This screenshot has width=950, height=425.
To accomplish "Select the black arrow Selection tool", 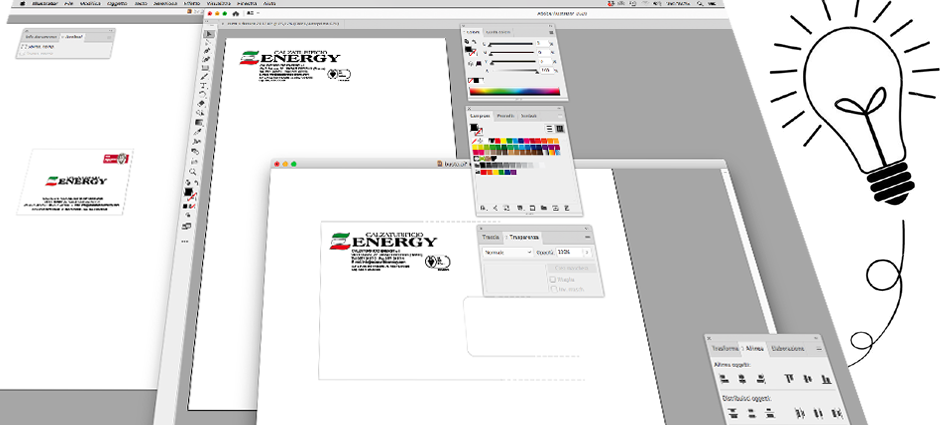I will 209,34.
